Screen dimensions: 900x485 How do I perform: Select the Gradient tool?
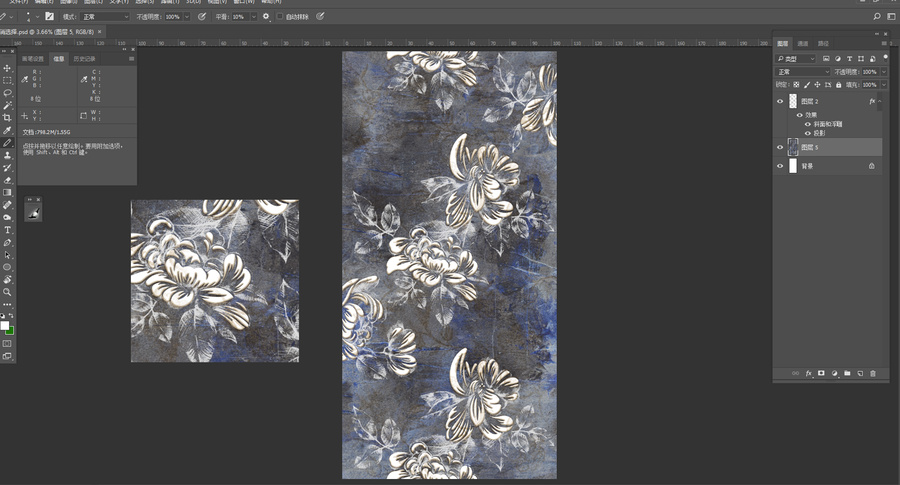(x=7, y=192)
